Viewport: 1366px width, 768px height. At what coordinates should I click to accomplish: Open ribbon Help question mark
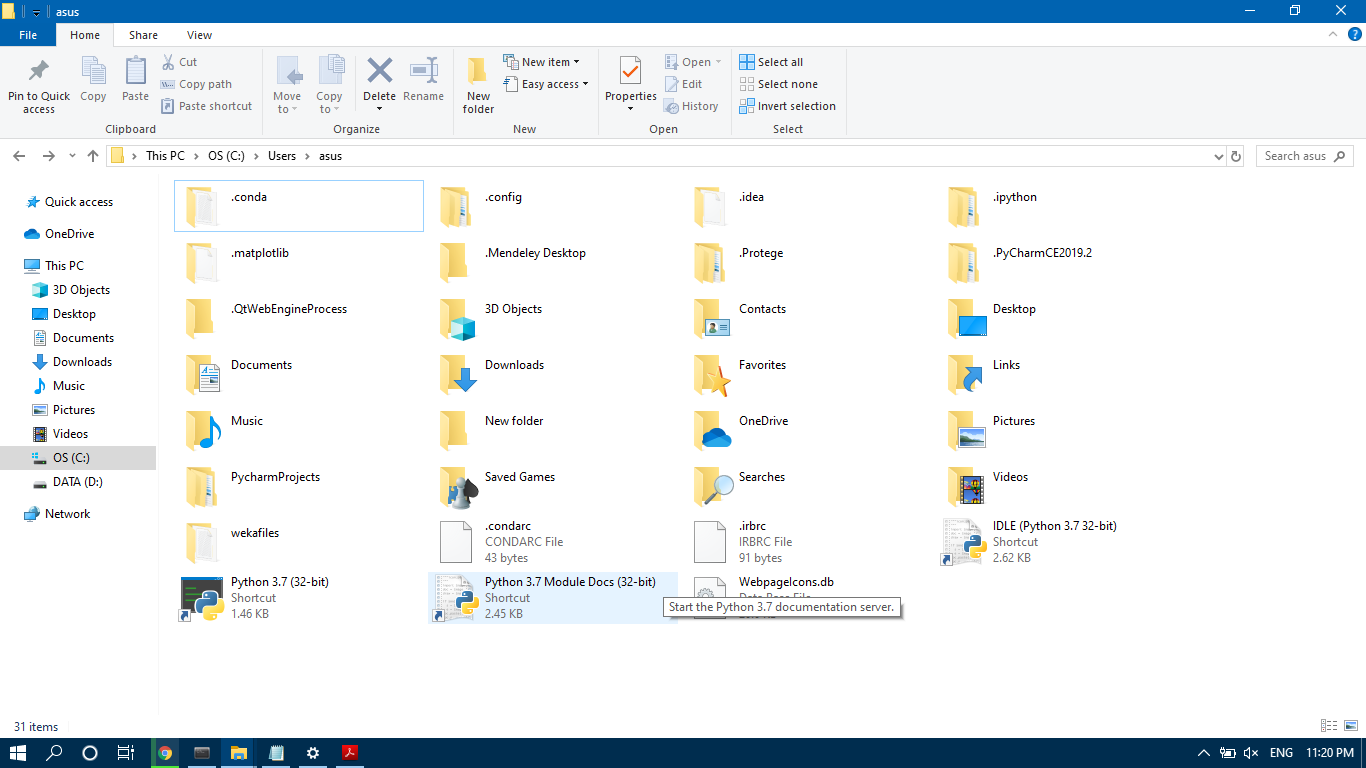point(1353,34)
